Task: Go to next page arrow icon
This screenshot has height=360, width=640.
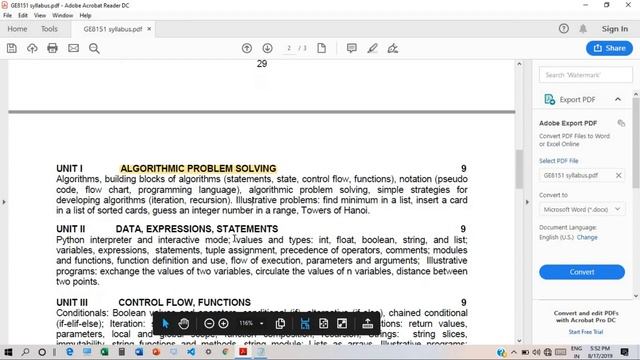Action: [267, 48]
